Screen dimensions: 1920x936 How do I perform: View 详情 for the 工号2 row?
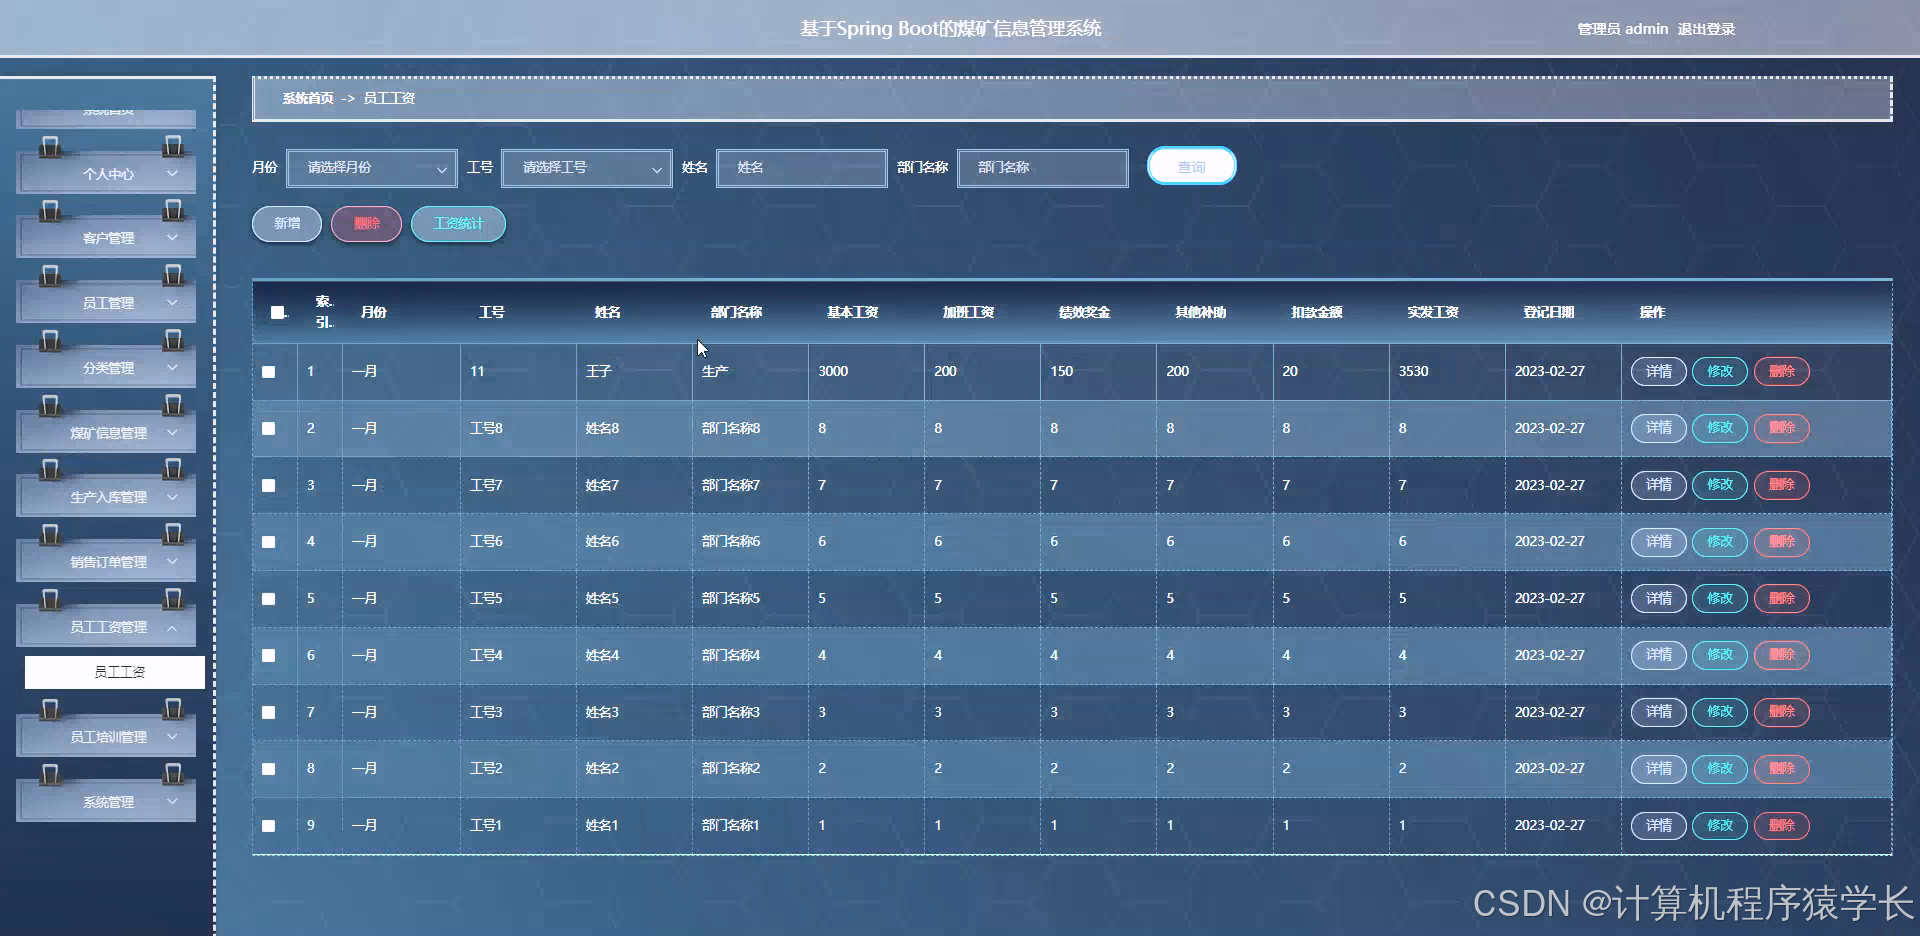tap(1659, 769)
